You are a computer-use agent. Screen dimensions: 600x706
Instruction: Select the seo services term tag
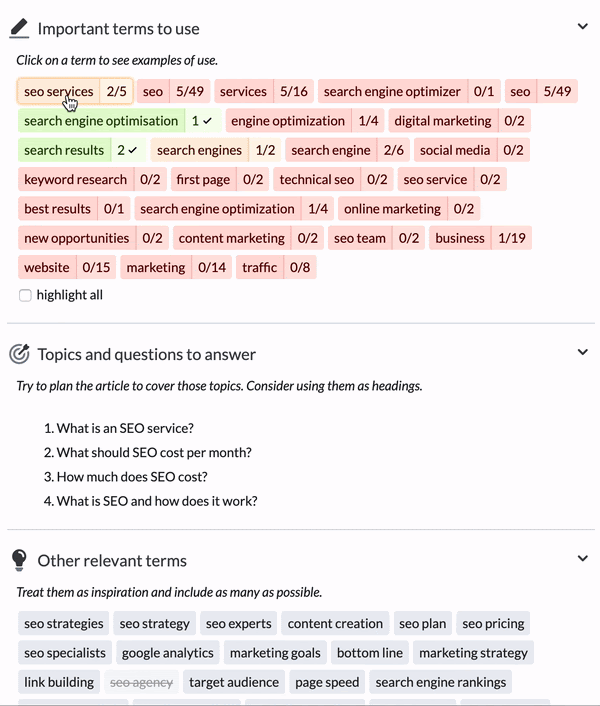click(75, 91)
